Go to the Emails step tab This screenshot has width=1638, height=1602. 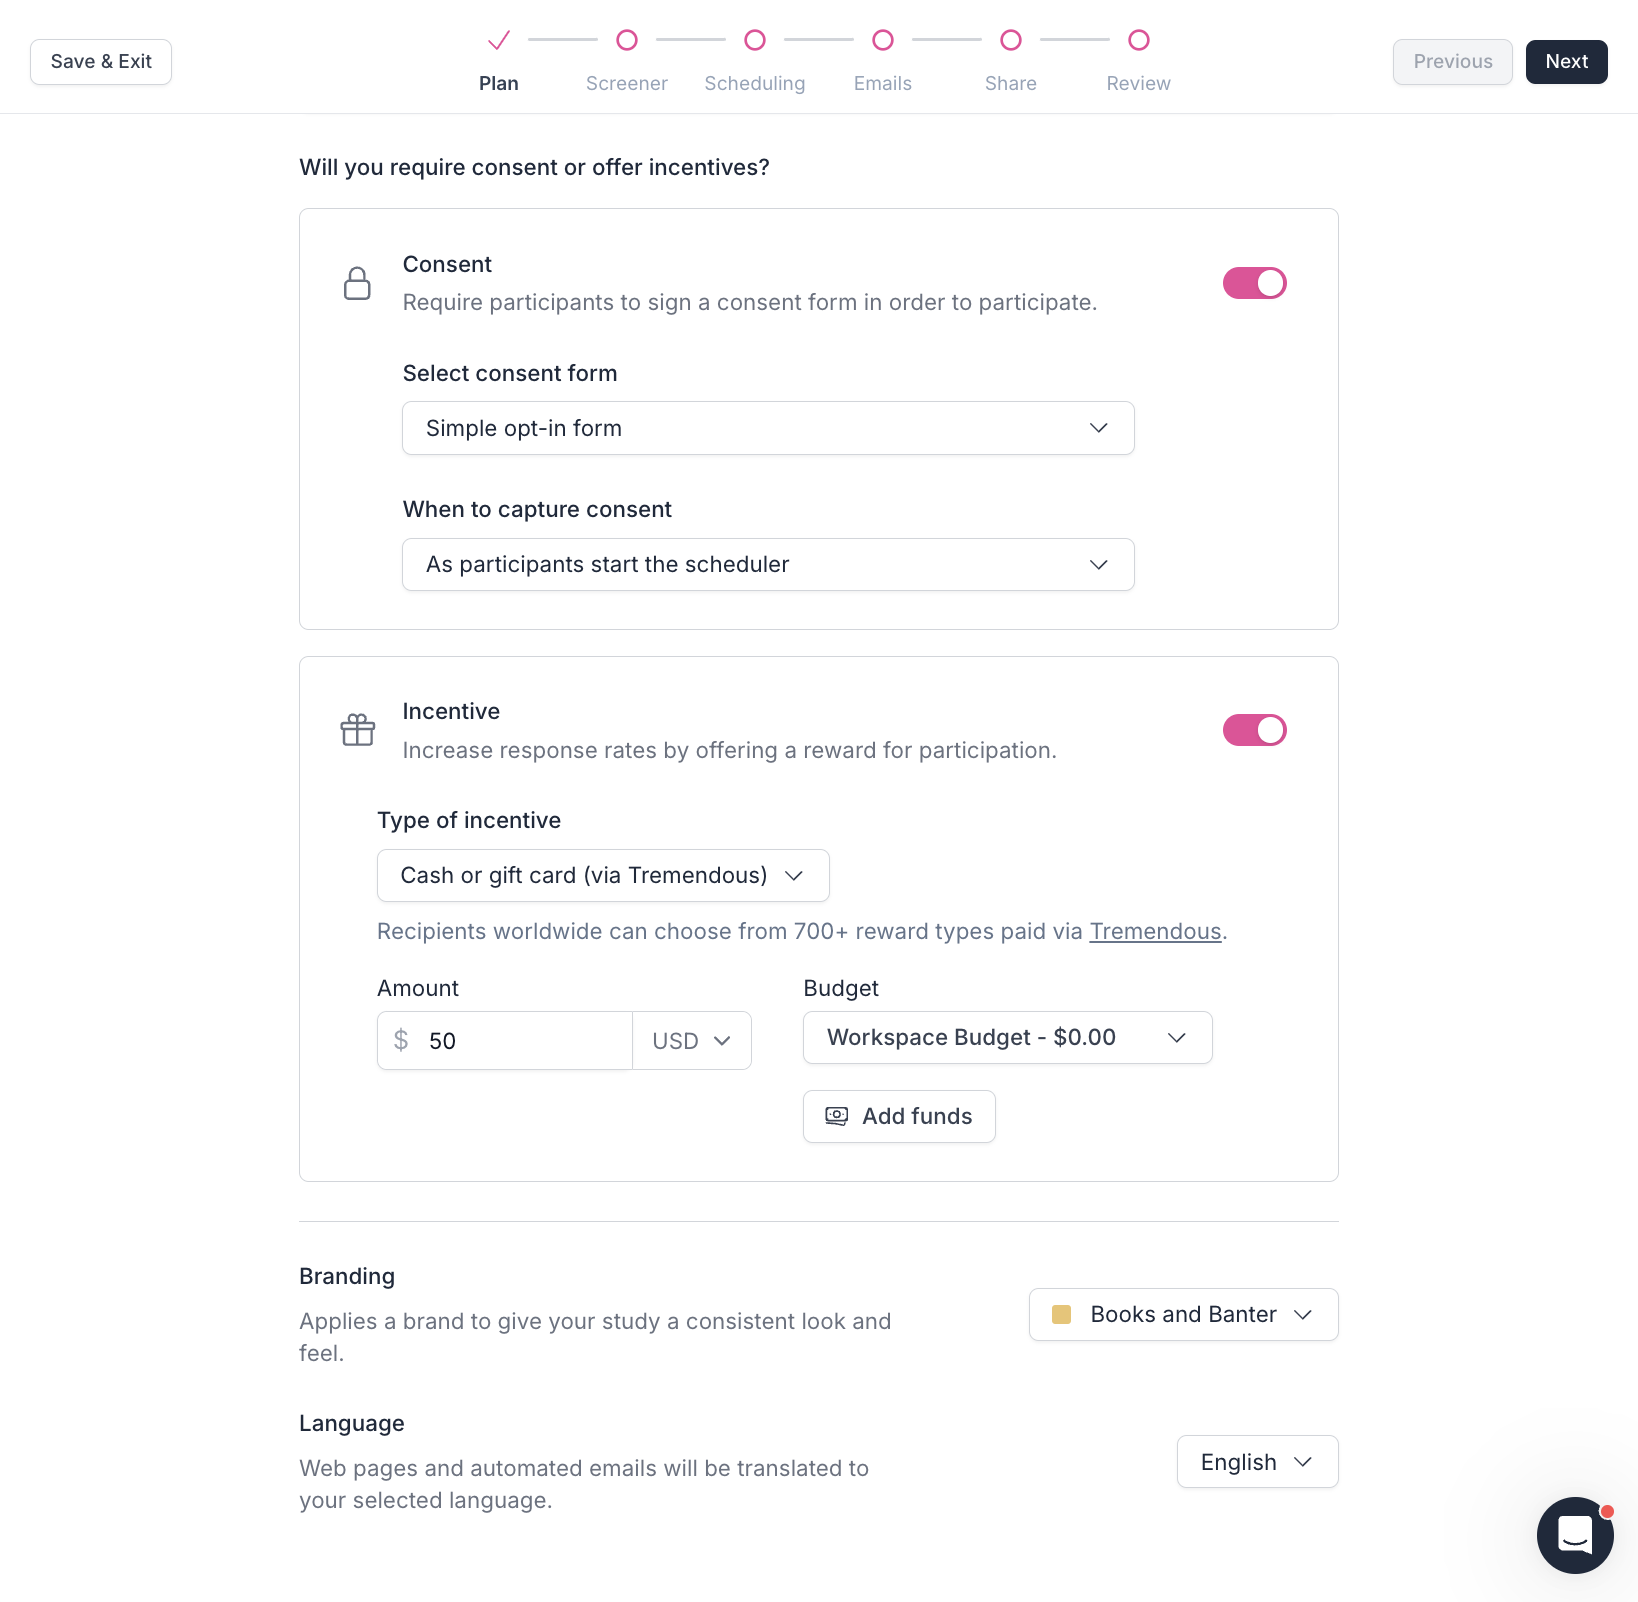tap(883, 83)
